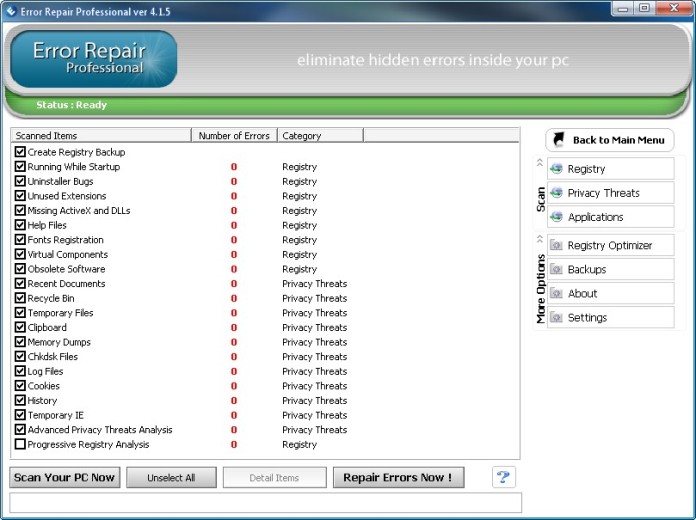Viewport: 696px width, 520px height.
Task: Open help with the question mark icon
Action: tap(504, 477)
